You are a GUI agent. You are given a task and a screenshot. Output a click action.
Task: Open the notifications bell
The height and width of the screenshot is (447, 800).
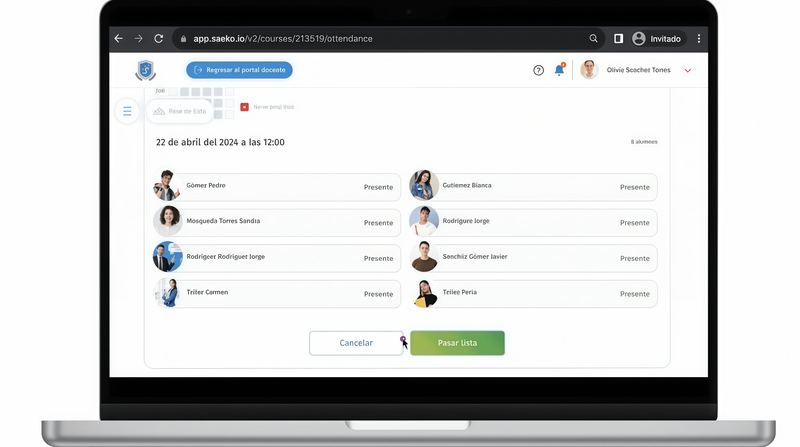(559, 70)
